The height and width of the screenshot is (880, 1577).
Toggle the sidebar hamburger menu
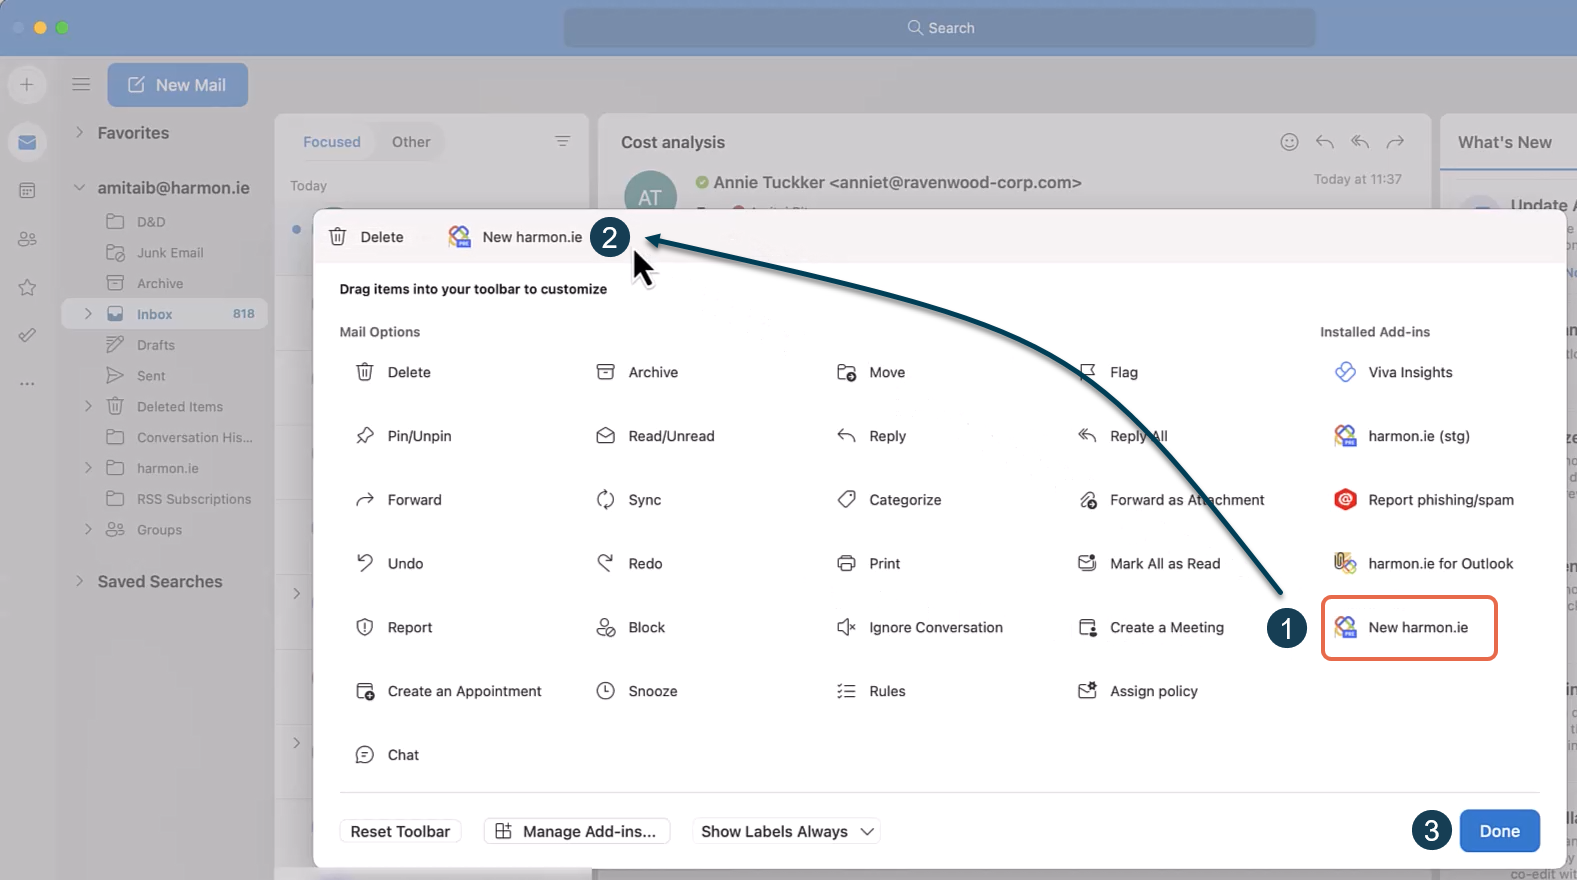point(81,85)
